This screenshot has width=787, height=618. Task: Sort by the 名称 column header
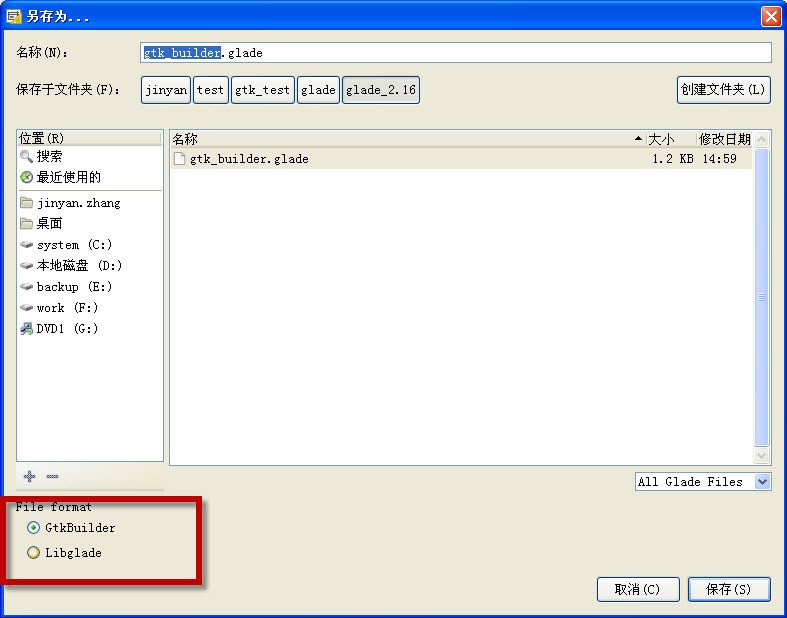point(408,139)
